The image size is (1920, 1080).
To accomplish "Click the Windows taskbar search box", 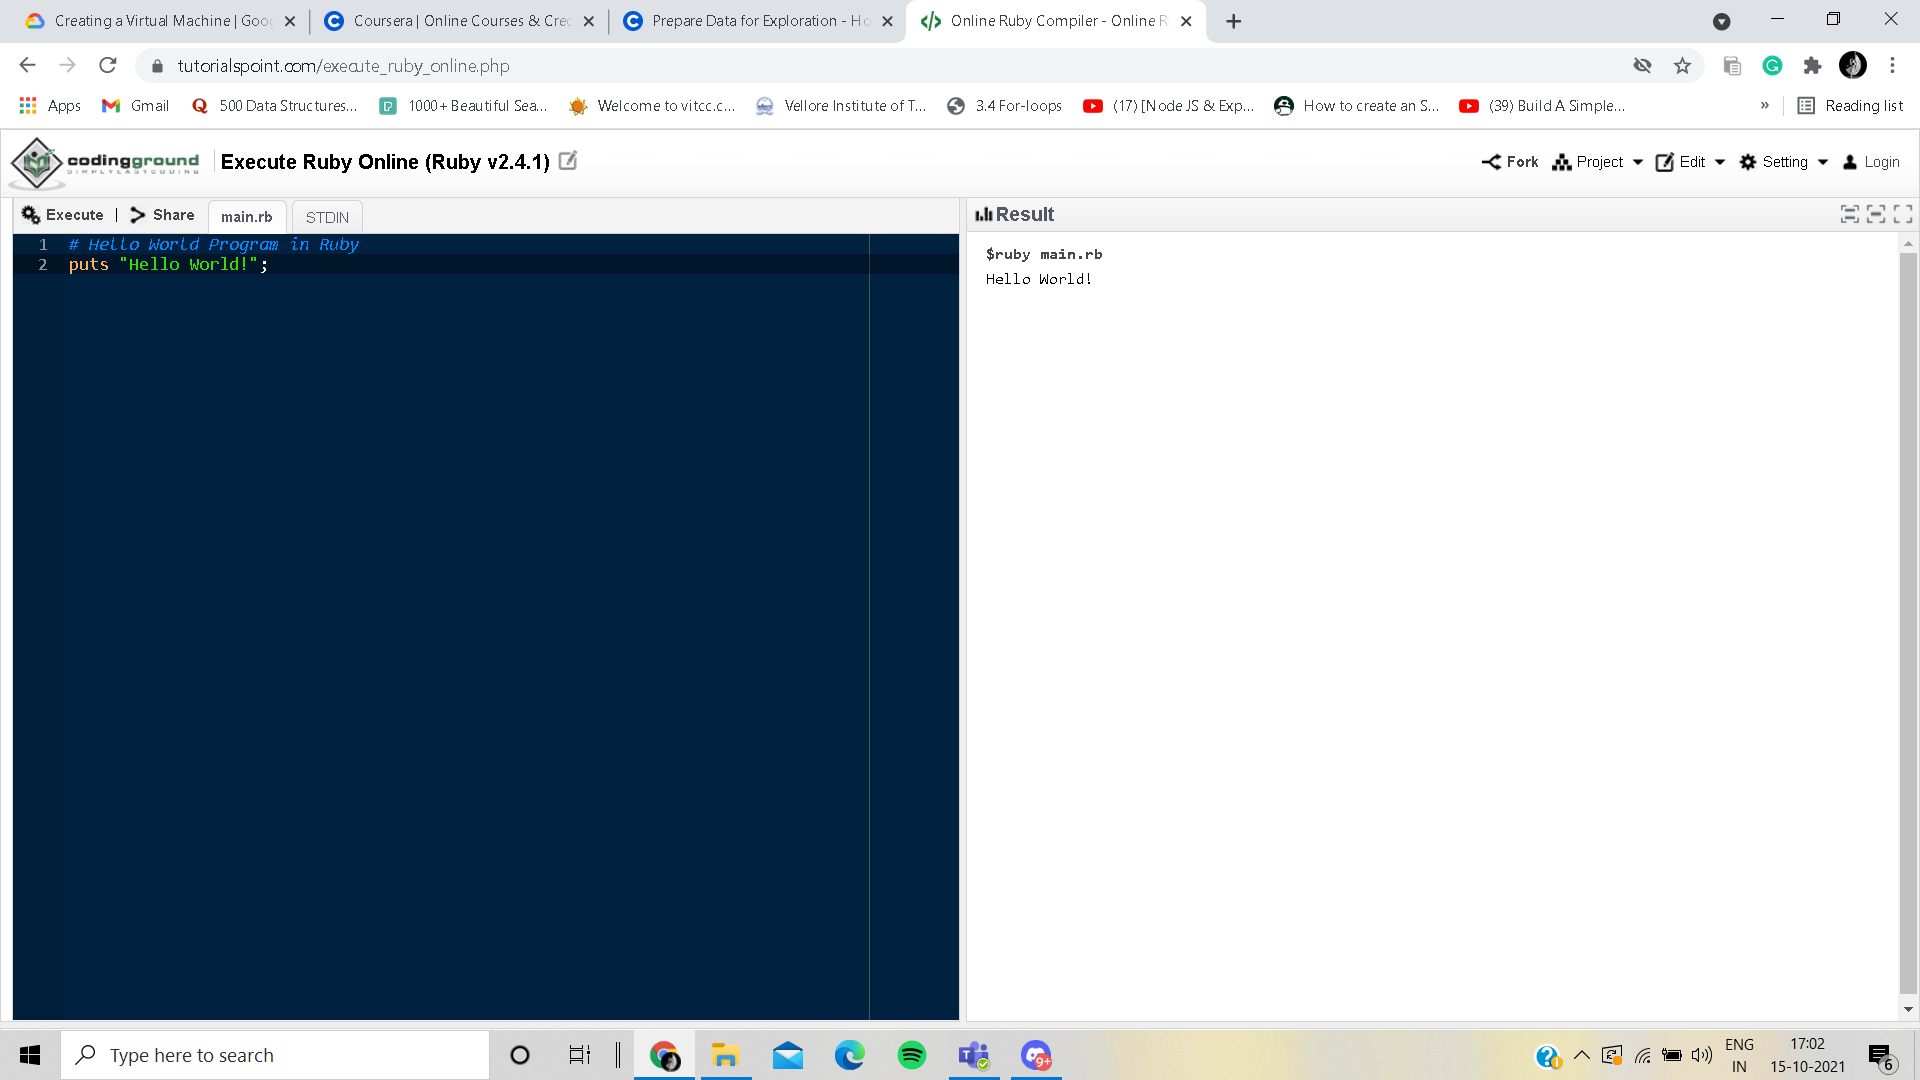I will click(275, 1055).
